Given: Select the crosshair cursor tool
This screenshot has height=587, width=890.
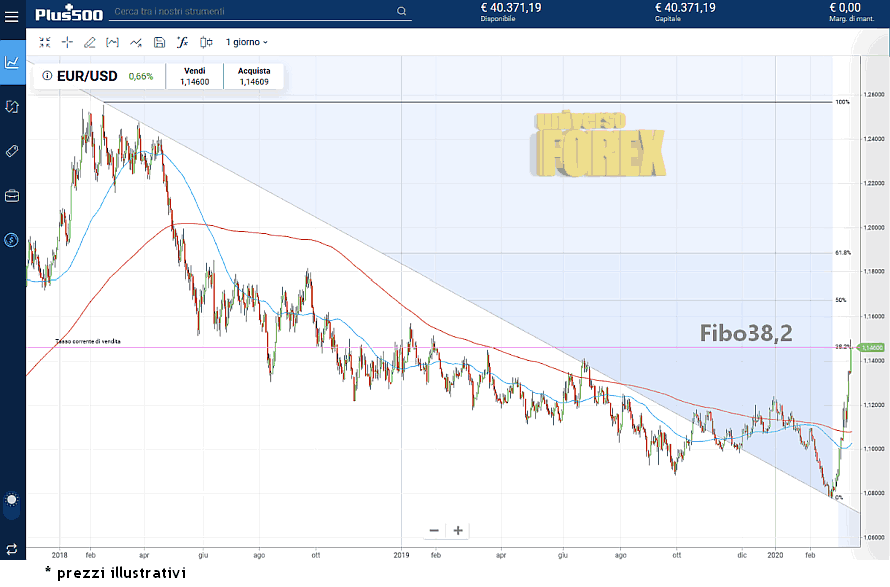Looking at the screenshot, I should tap(67, 42).
